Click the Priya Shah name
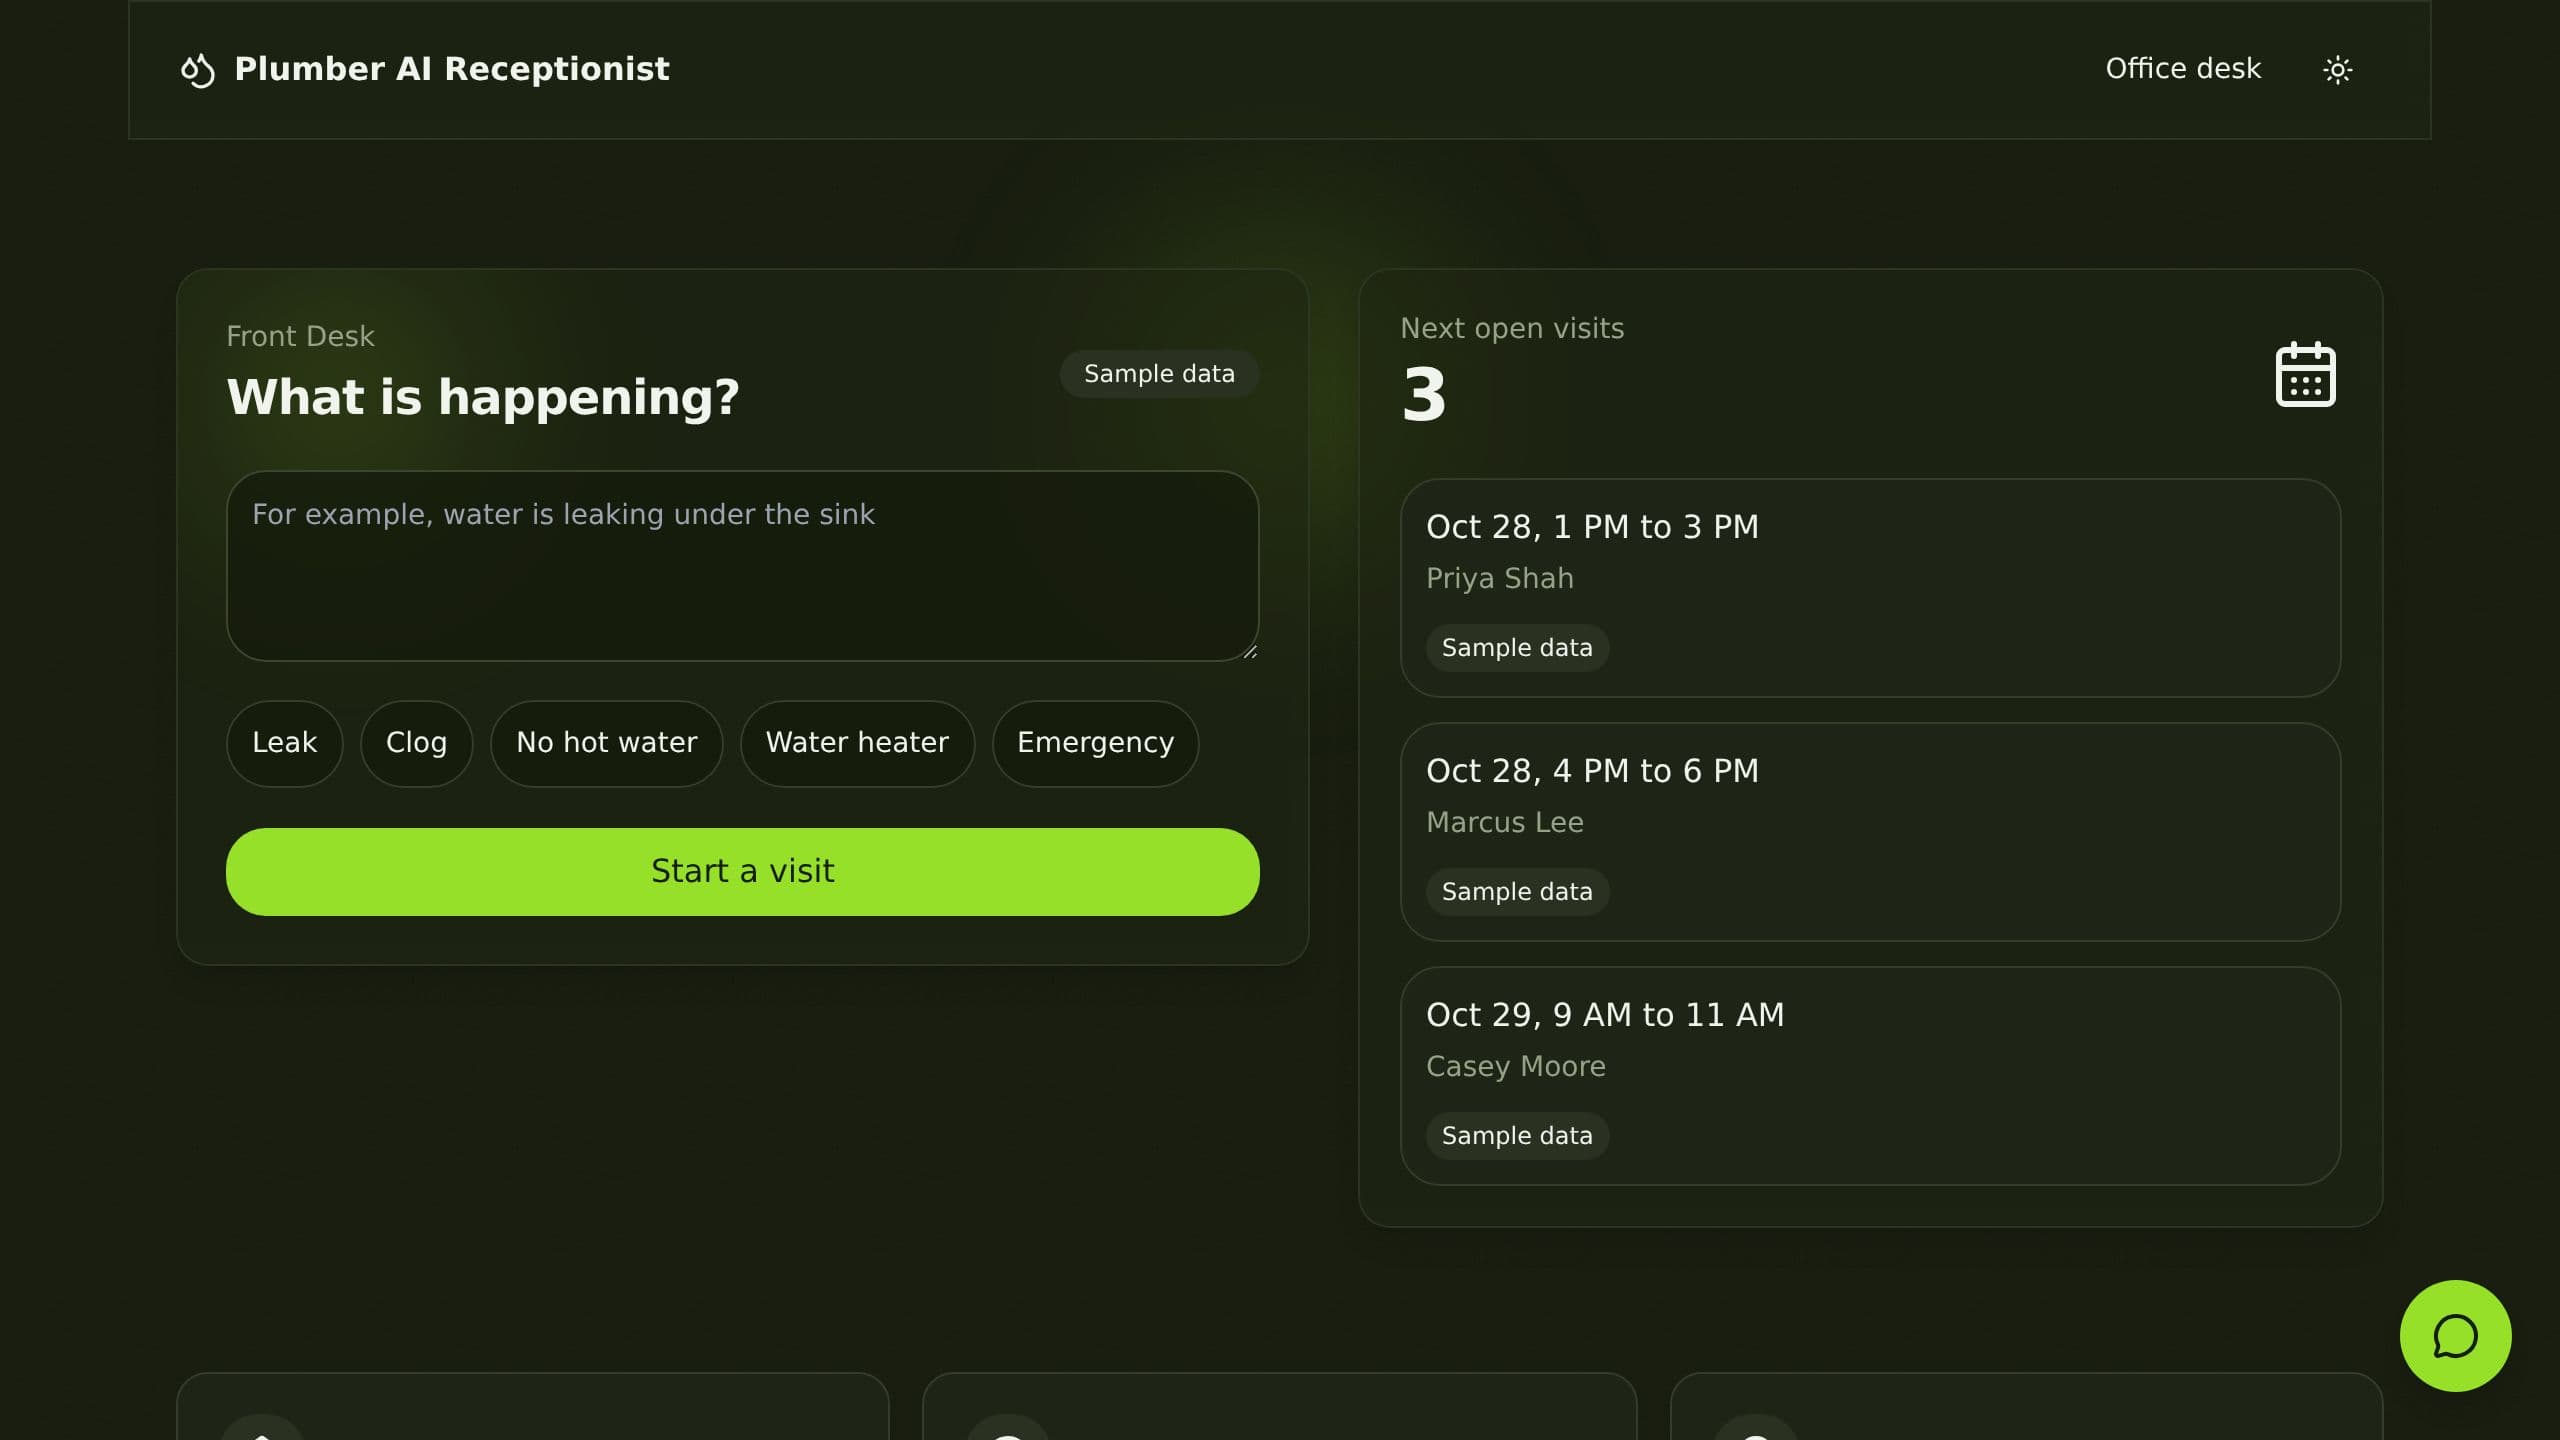 (1499, 579)
